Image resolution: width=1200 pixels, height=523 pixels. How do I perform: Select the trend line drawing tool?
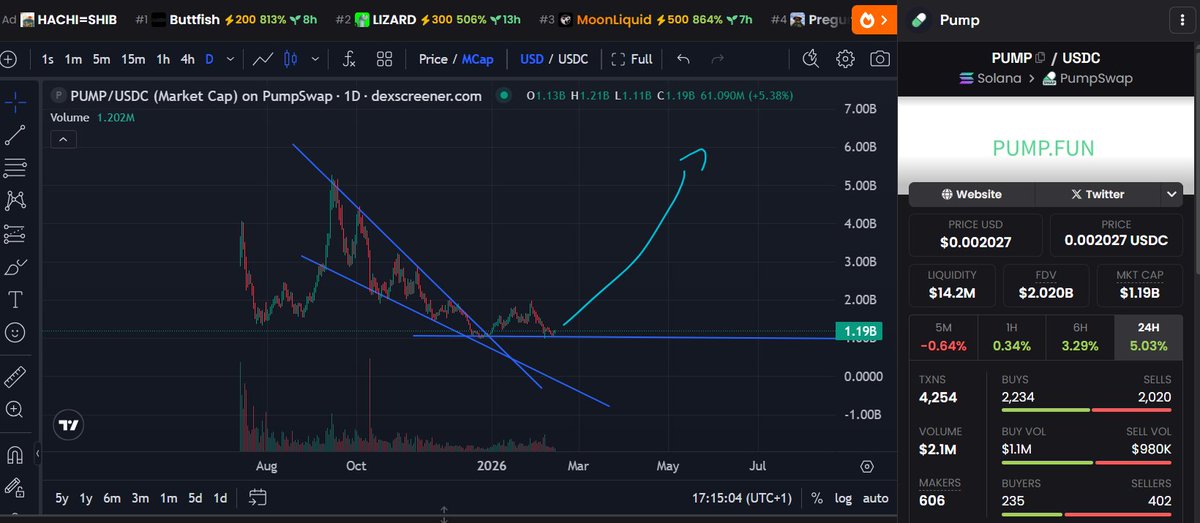(15, 135)
